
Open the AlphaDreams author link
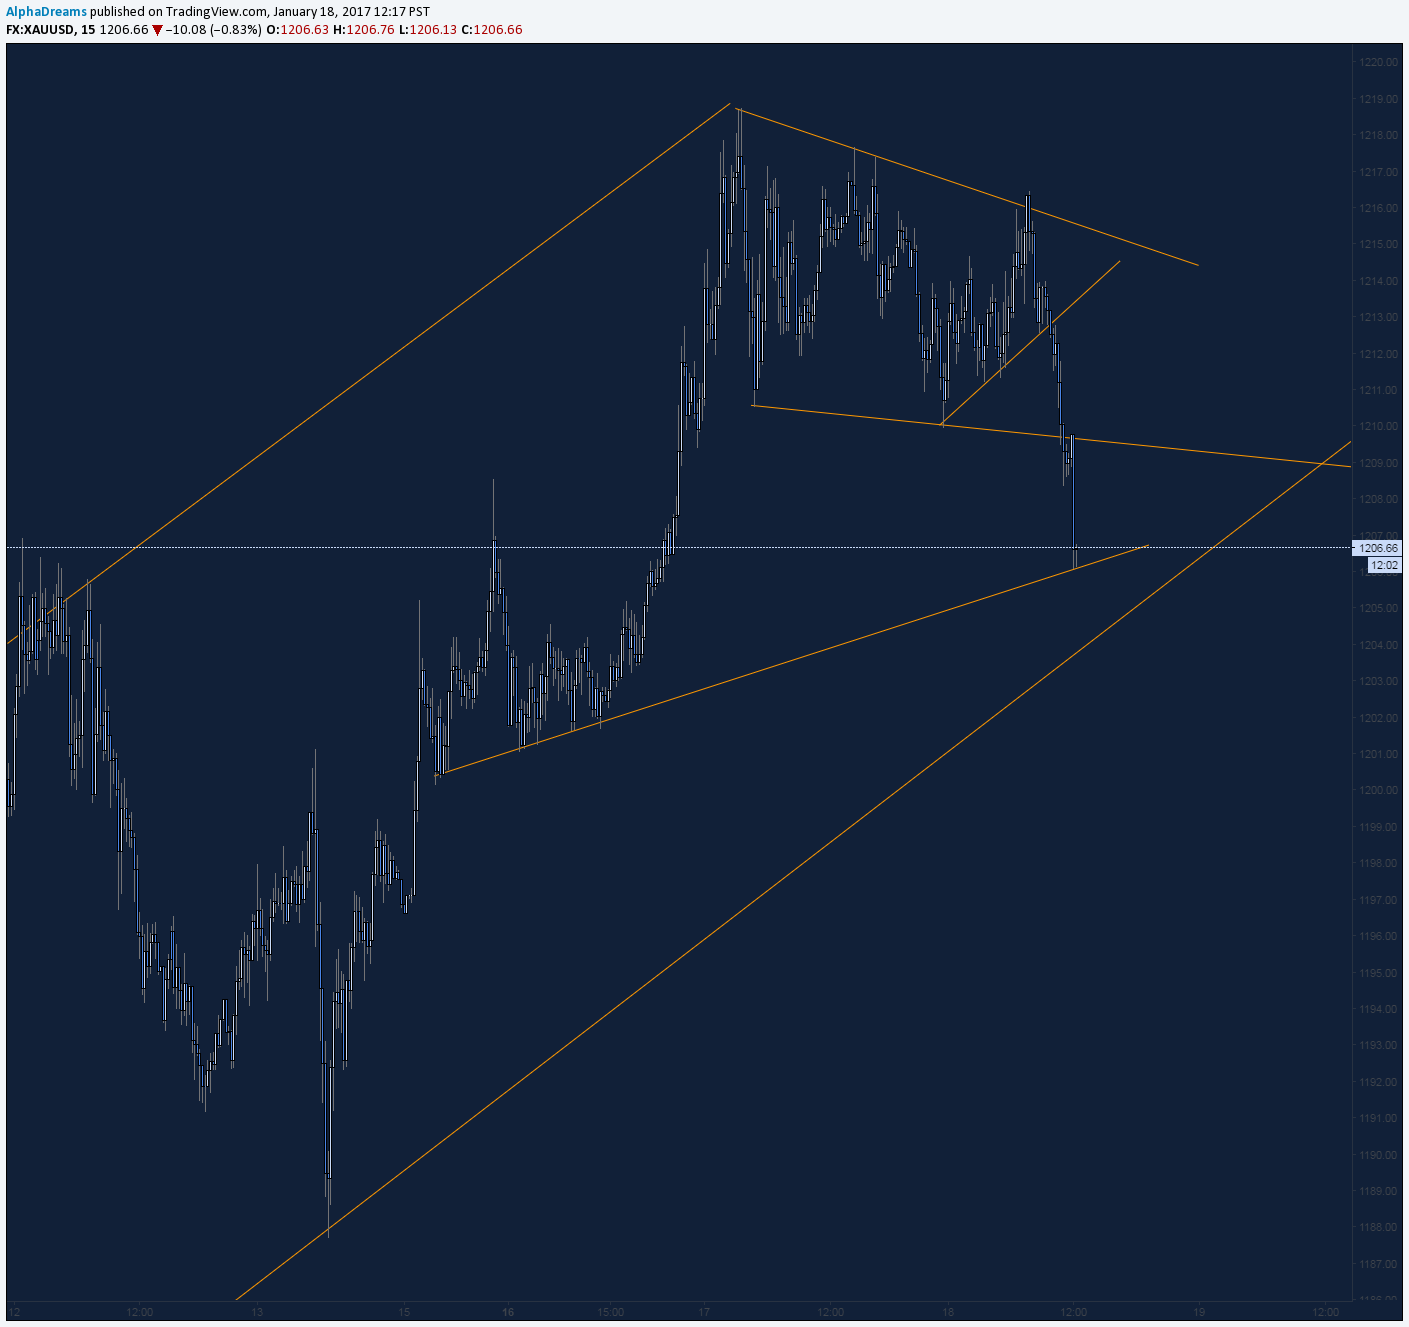tap(46, 12)
